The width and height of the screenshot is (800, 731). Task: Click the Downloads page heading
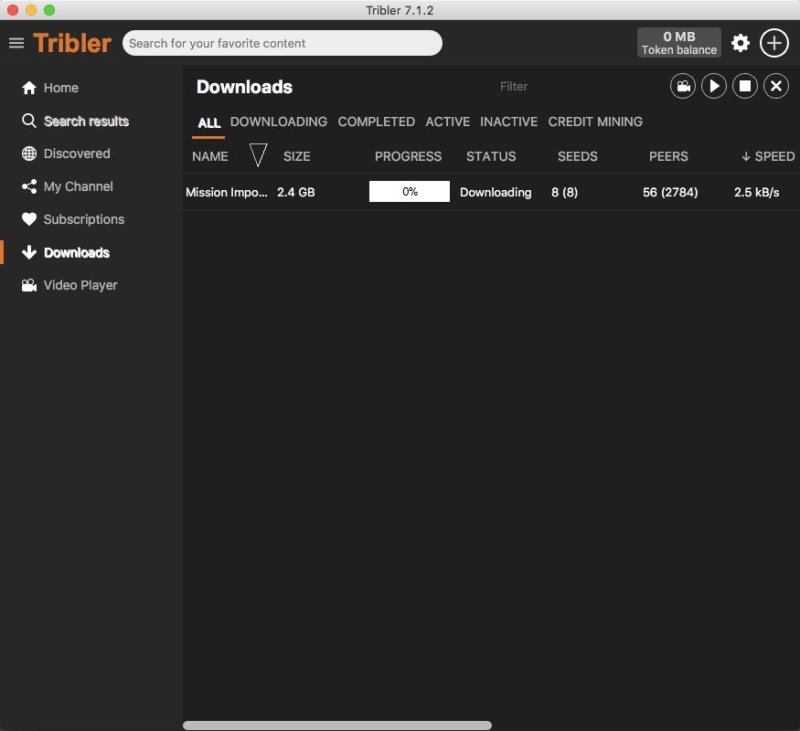(x=244, y=87)
